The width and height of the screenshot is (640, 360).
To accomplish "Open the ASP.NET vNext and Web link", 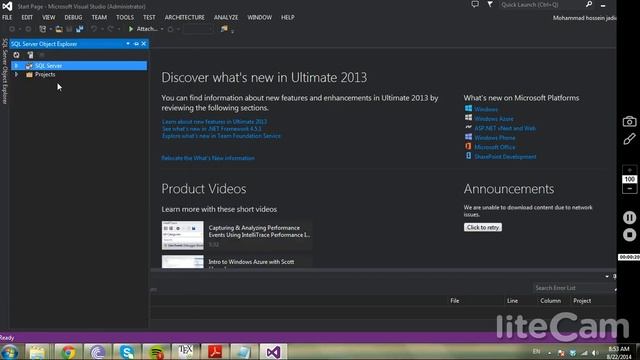I will (505, 128).
